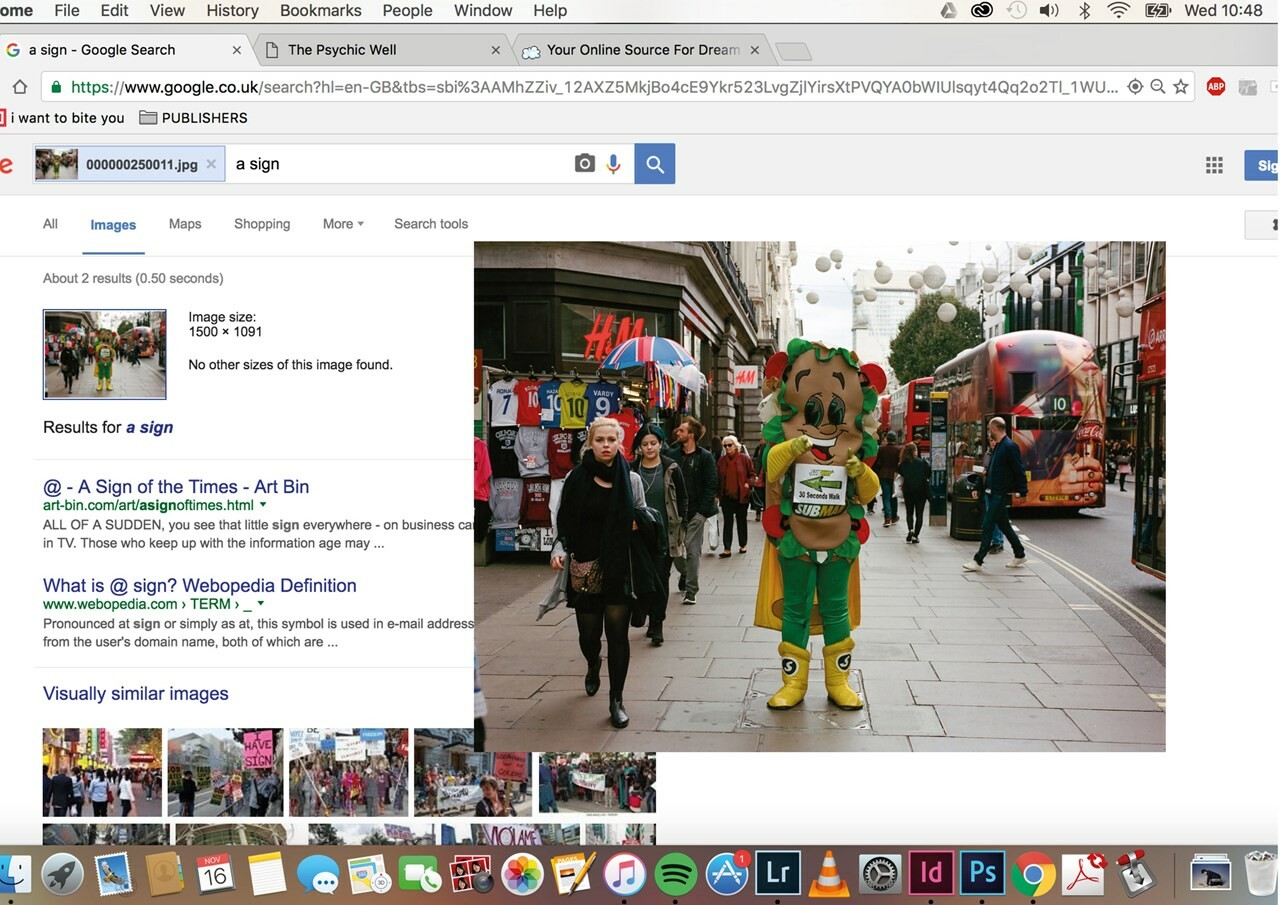This screenshot has width=1280, height=905.
Task: Expand the 'More' search categories dropdown
Action: click(343, 224)
